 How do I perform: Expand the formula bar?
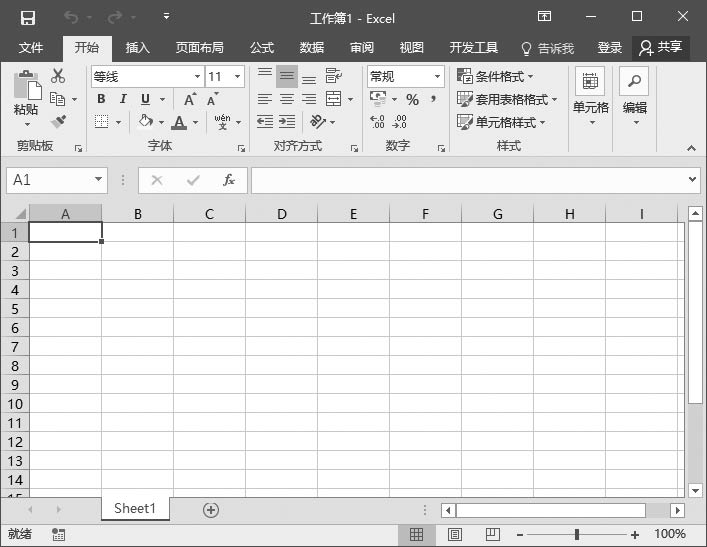693,179
